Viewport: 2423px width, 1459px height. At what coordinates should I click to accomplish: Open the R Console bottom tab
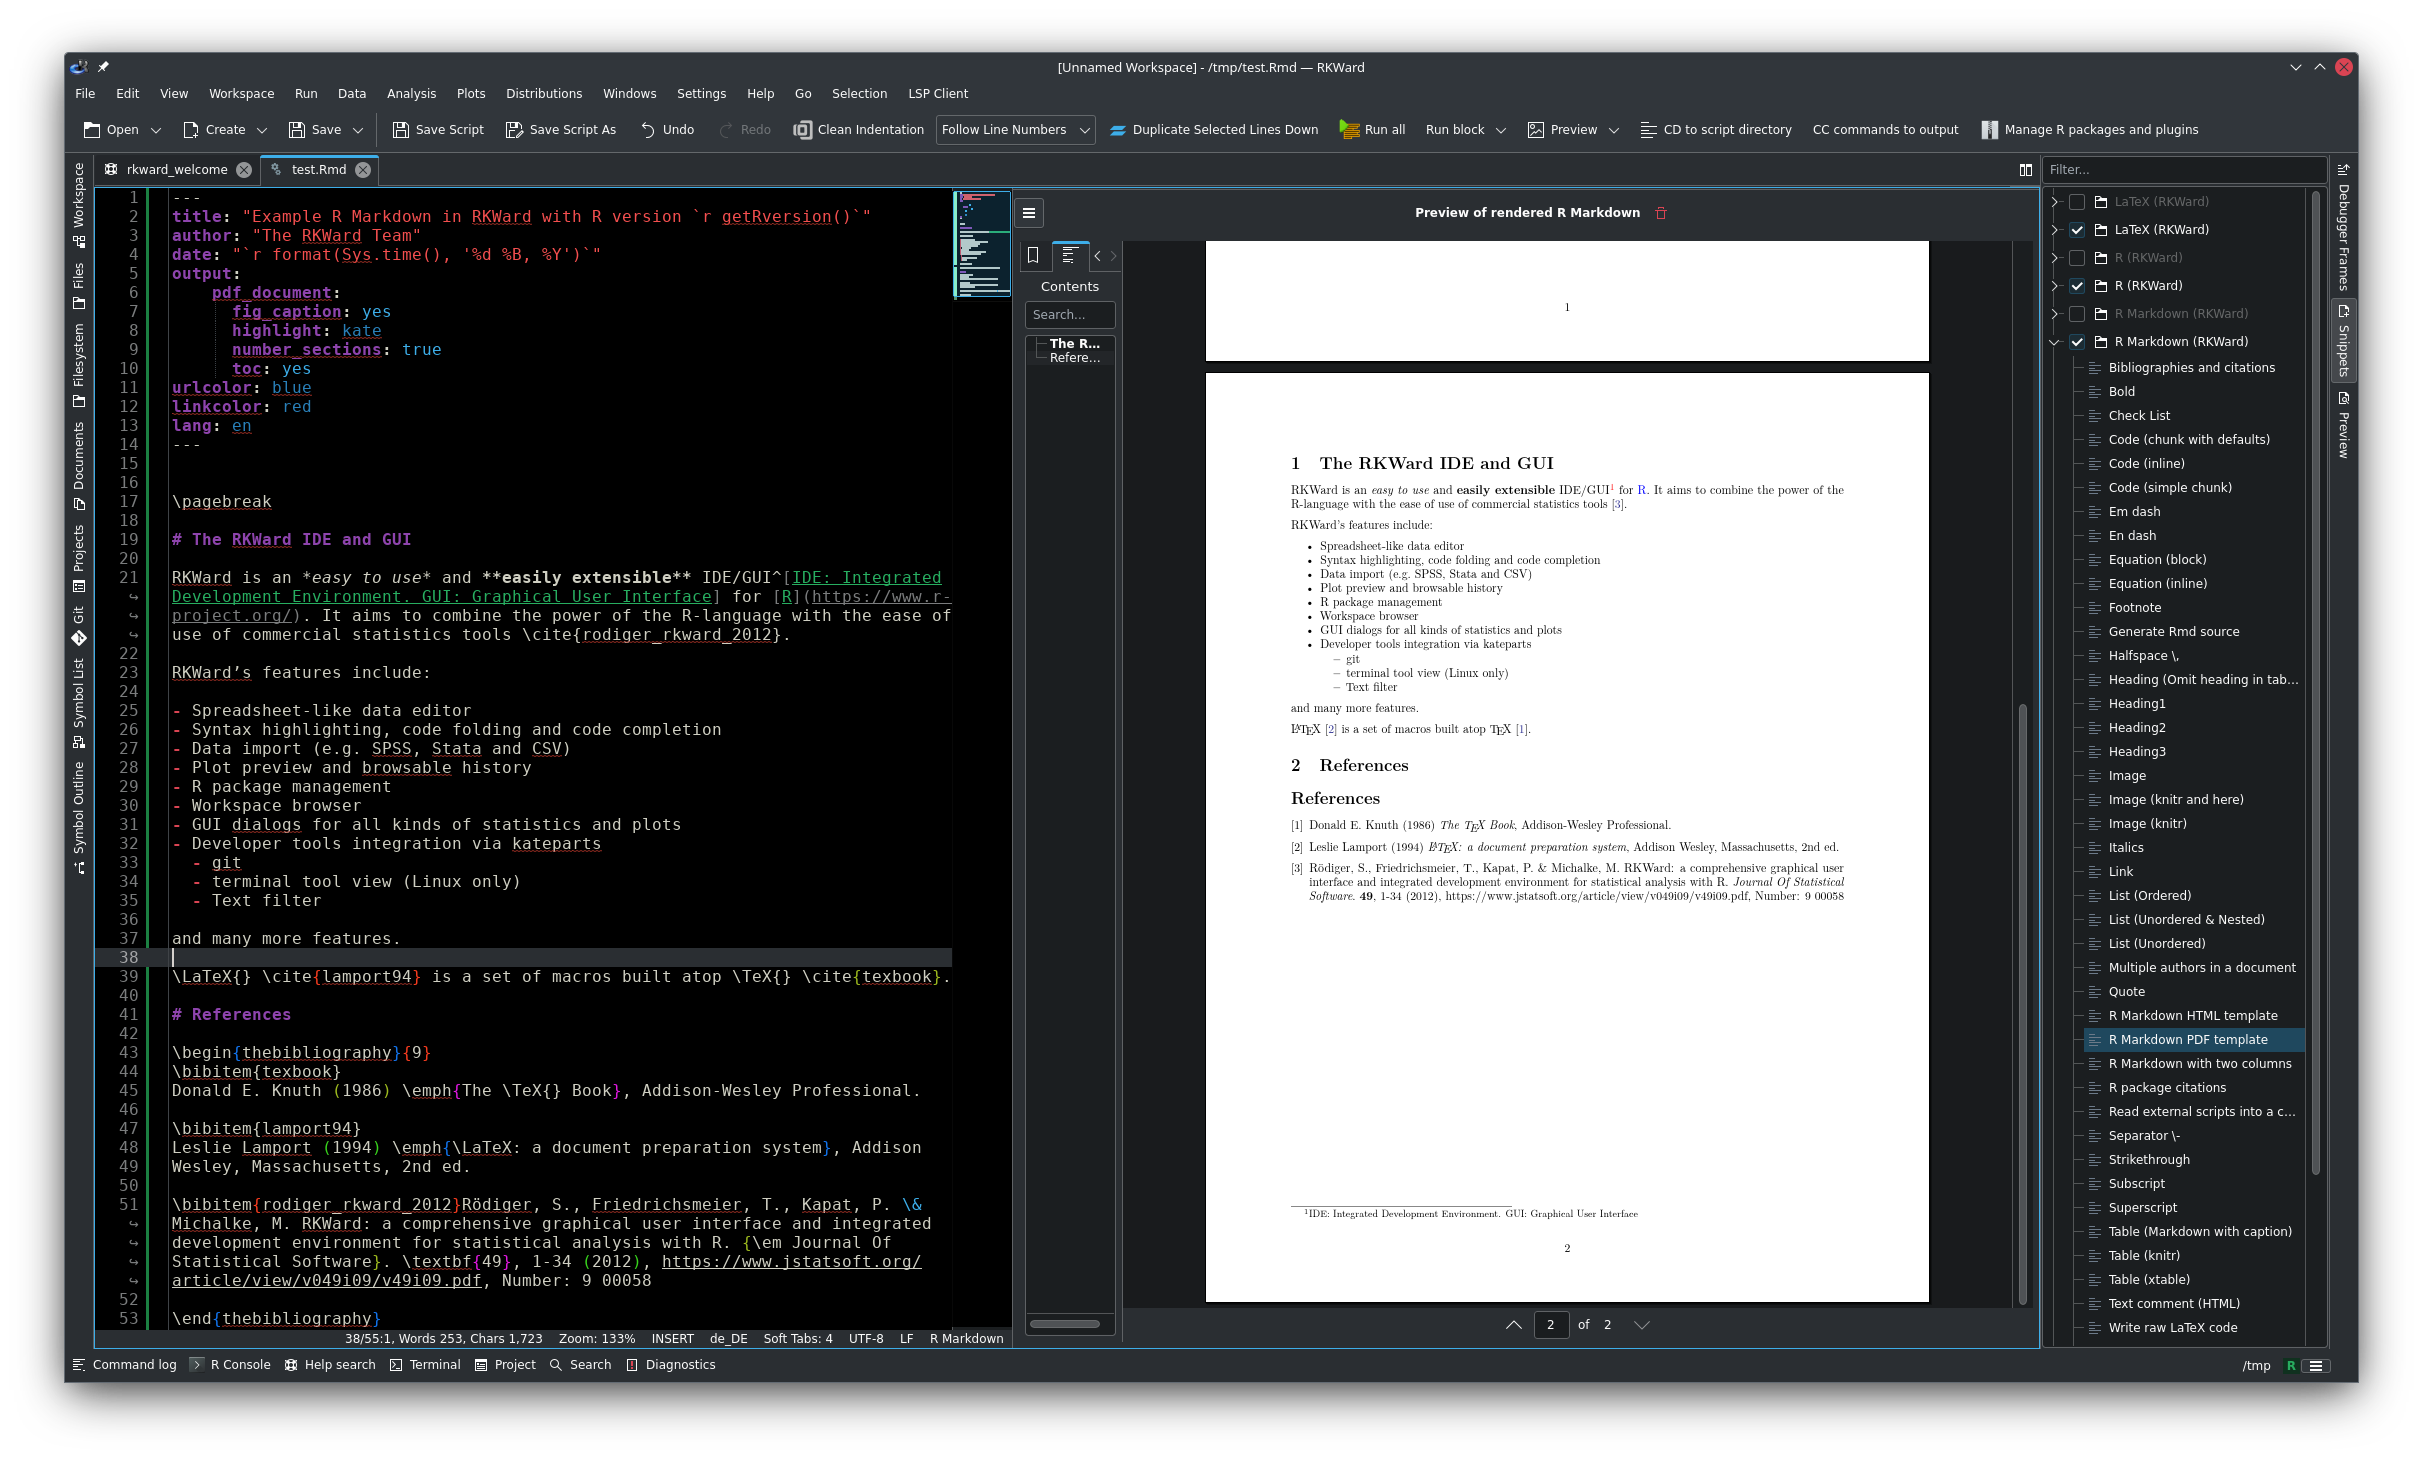(x=231, y=1365)
